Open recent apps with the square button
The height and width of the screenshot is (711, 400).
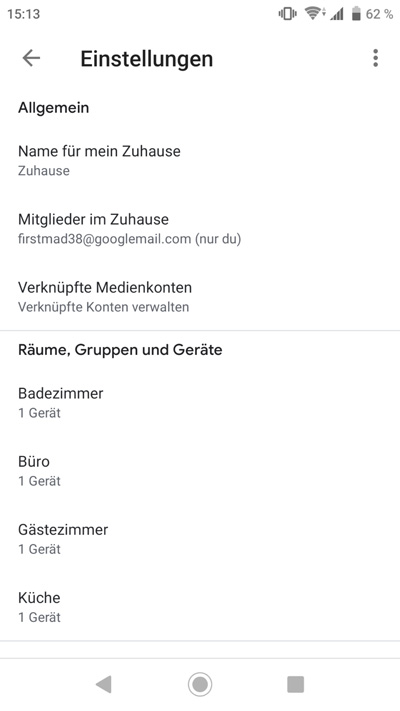coord(296,684)
